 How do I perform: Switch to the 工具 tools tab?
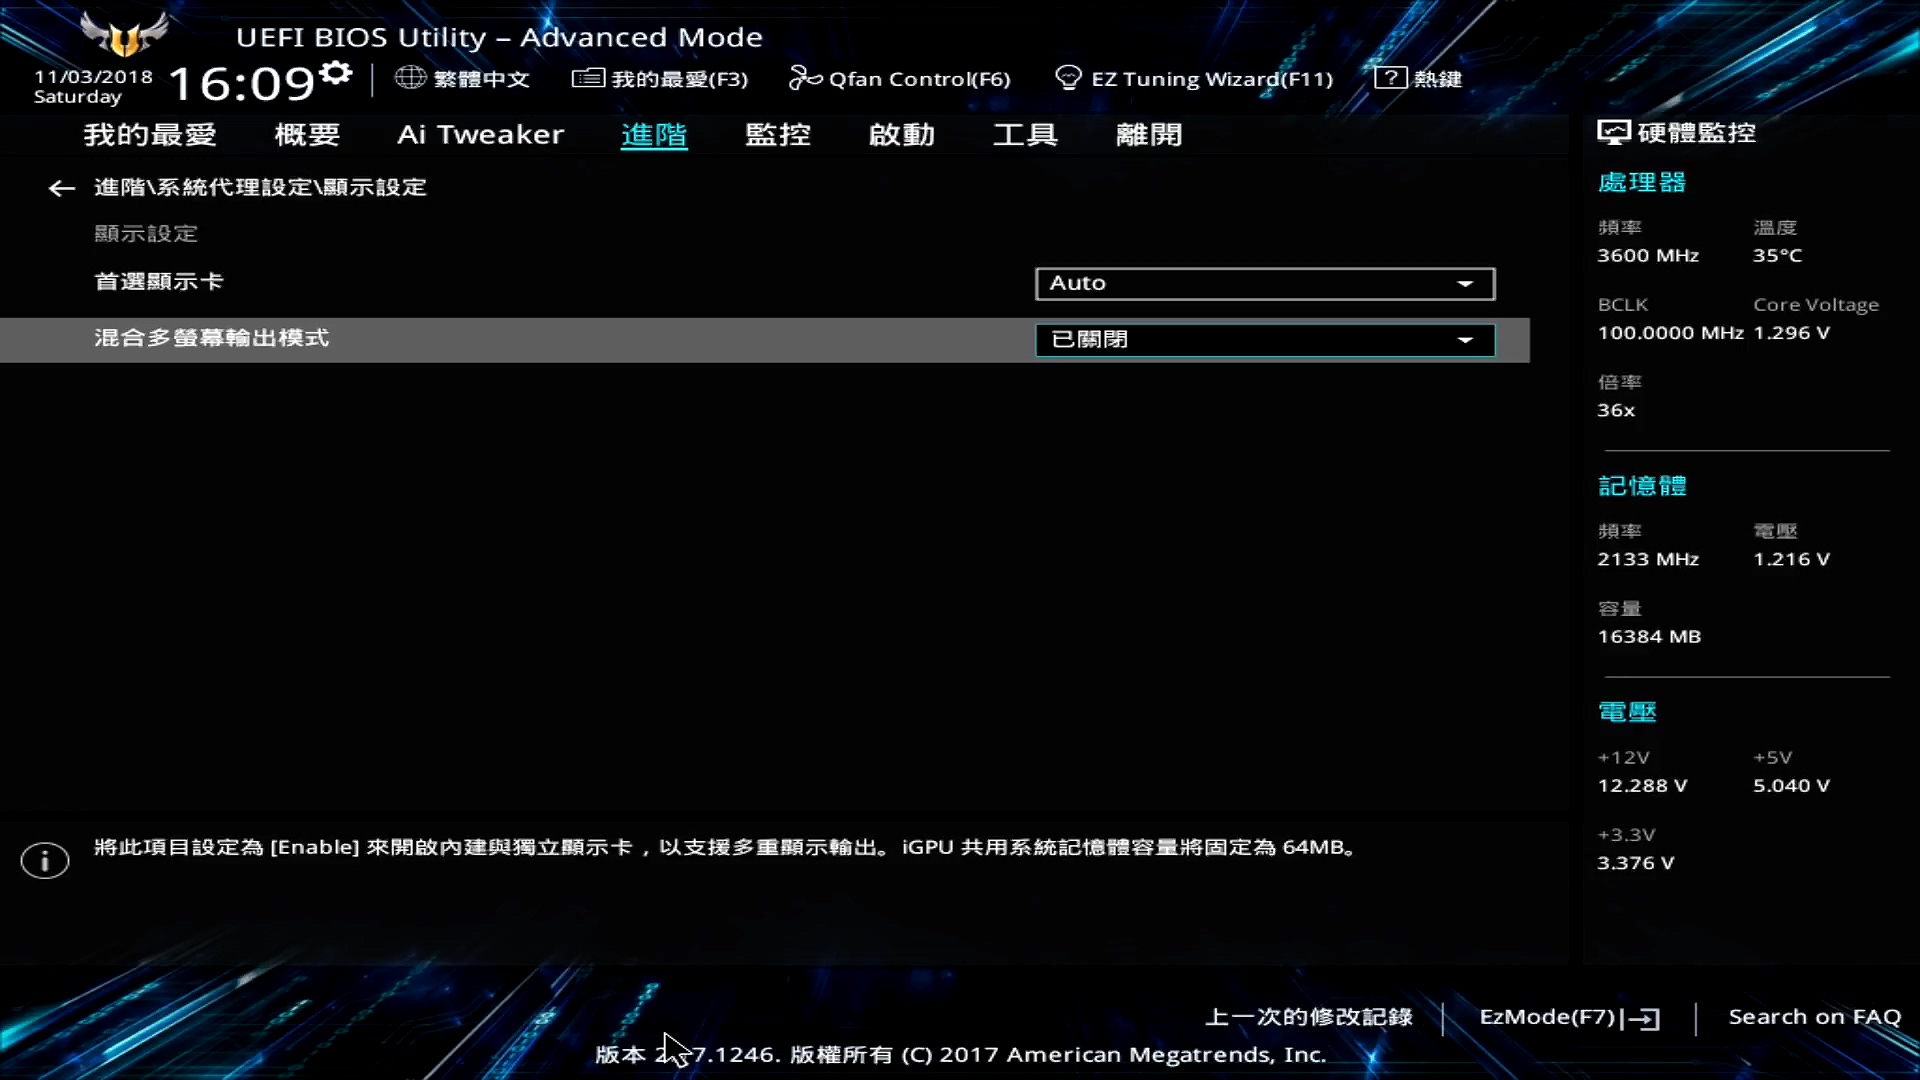point(1024,135)
